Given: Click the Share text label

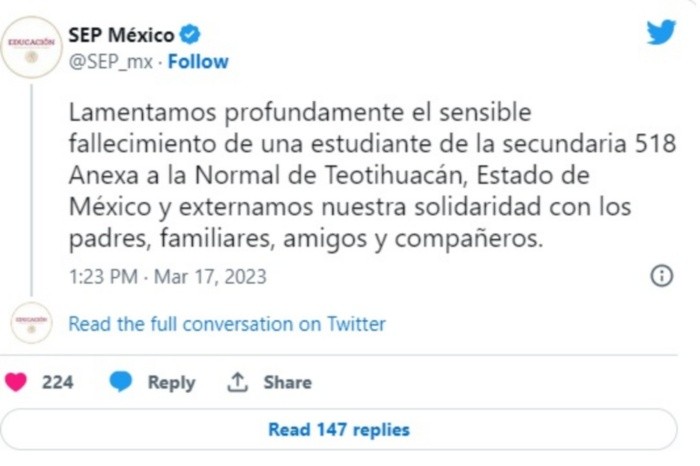Looking at the screenshot, I should [287, 382].
